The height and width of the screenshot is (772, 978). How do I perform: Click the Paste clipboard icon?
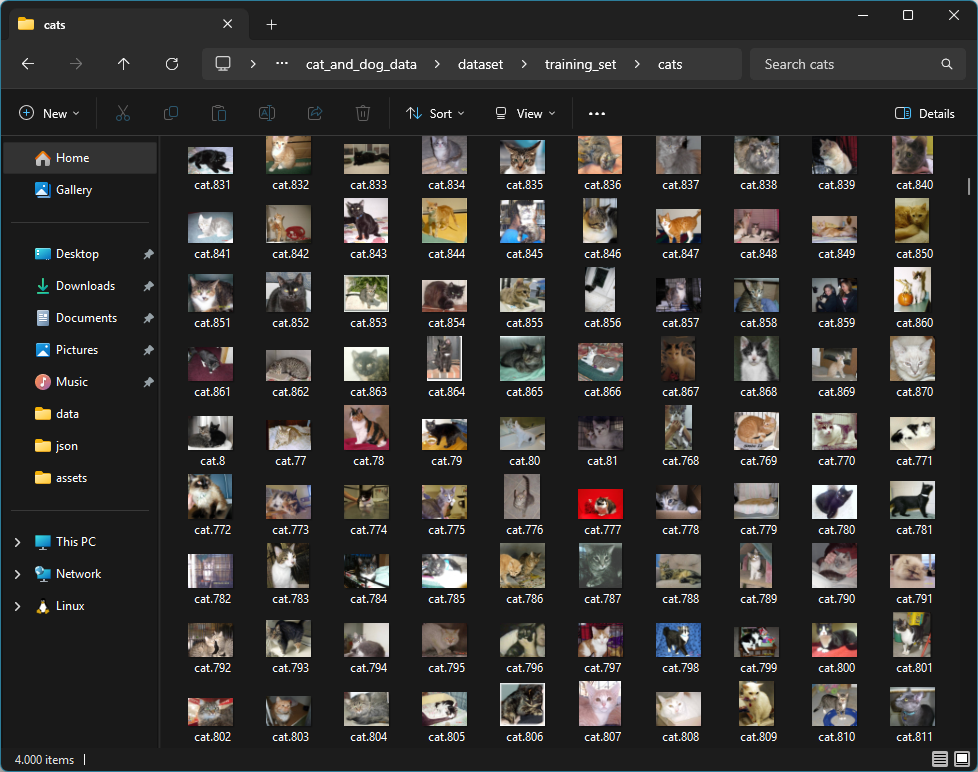[219, 114]
